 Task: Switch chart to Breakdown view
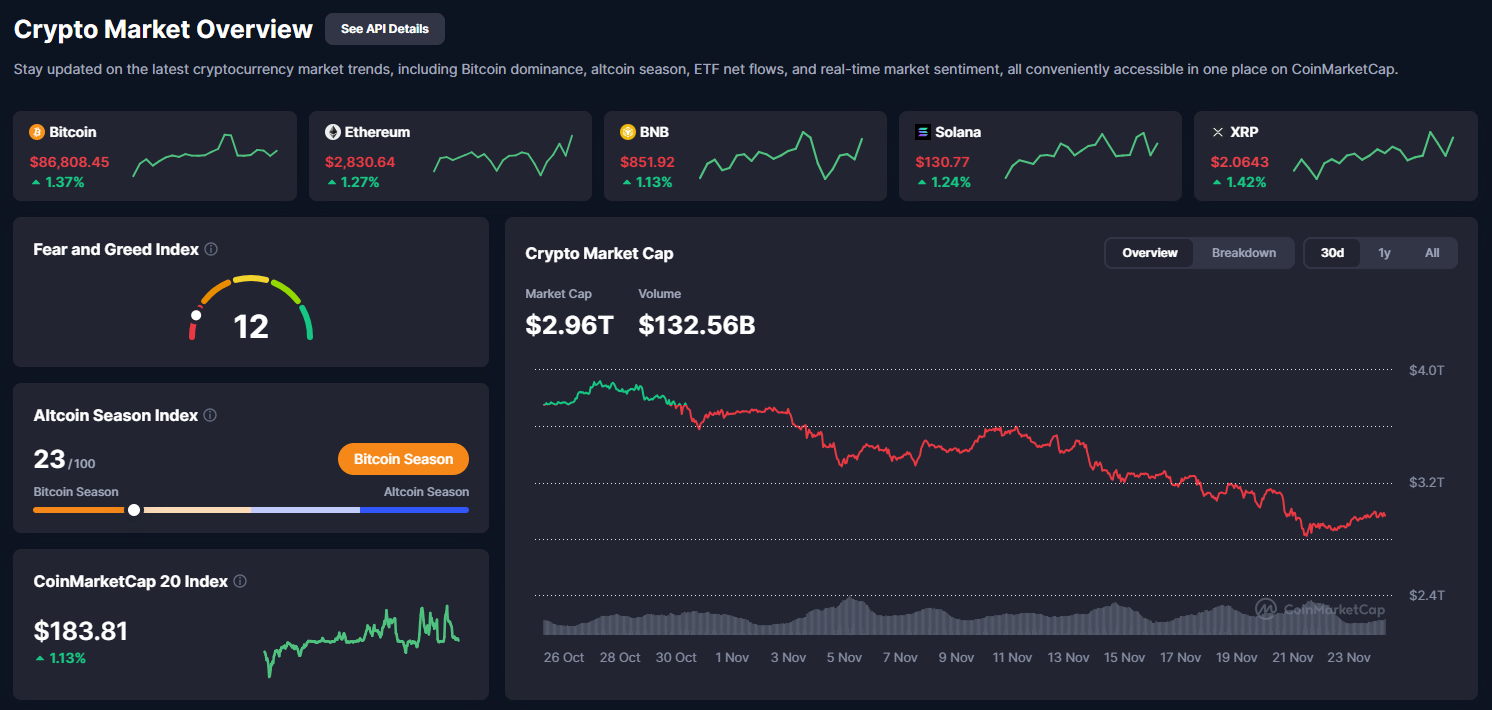[1243, 253]
